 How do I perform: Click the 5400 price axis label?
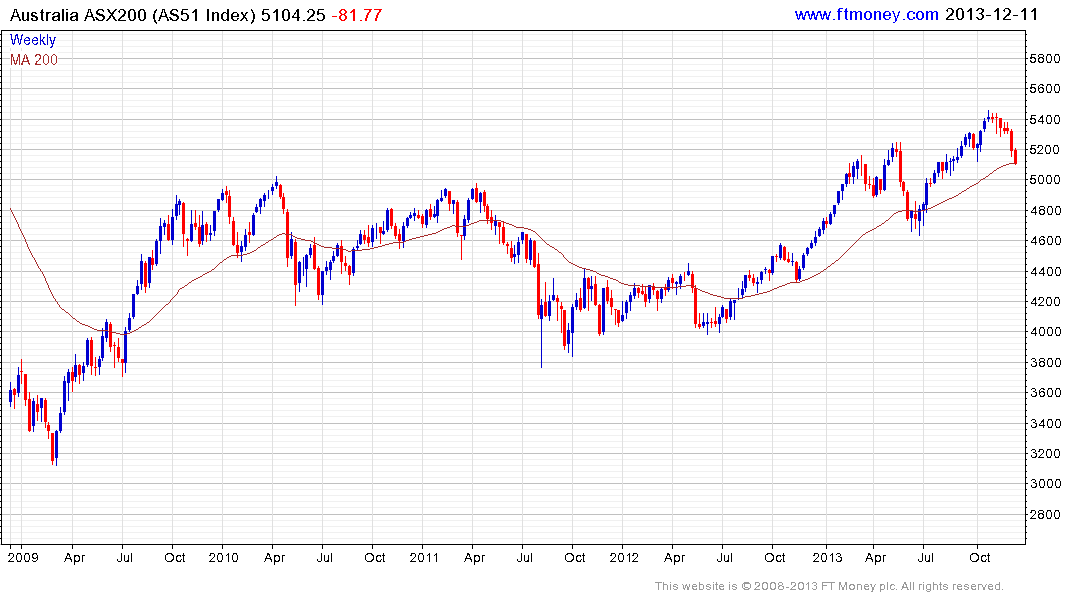[x=1044, y=120]
